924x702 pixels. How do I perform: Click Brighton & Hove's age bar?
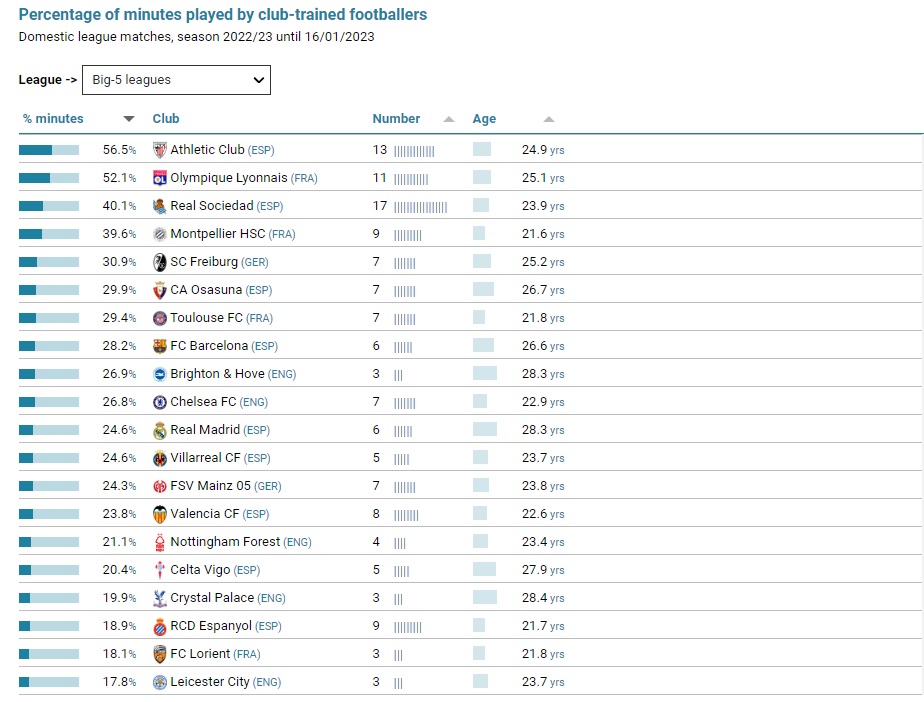coord(485,374)
